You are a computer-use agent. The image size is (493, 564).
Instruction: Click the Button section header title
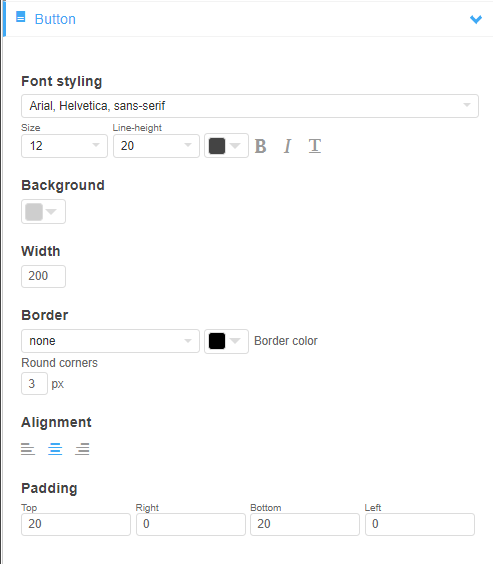(x=55, y=19)
